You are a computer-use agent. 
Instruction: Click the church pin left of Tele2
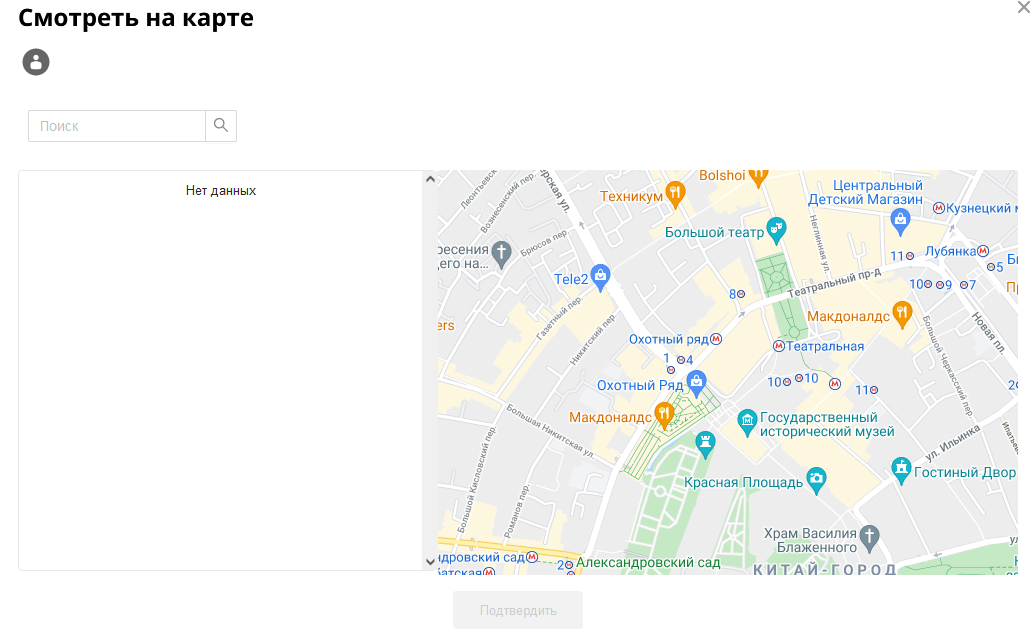[502, 254]
